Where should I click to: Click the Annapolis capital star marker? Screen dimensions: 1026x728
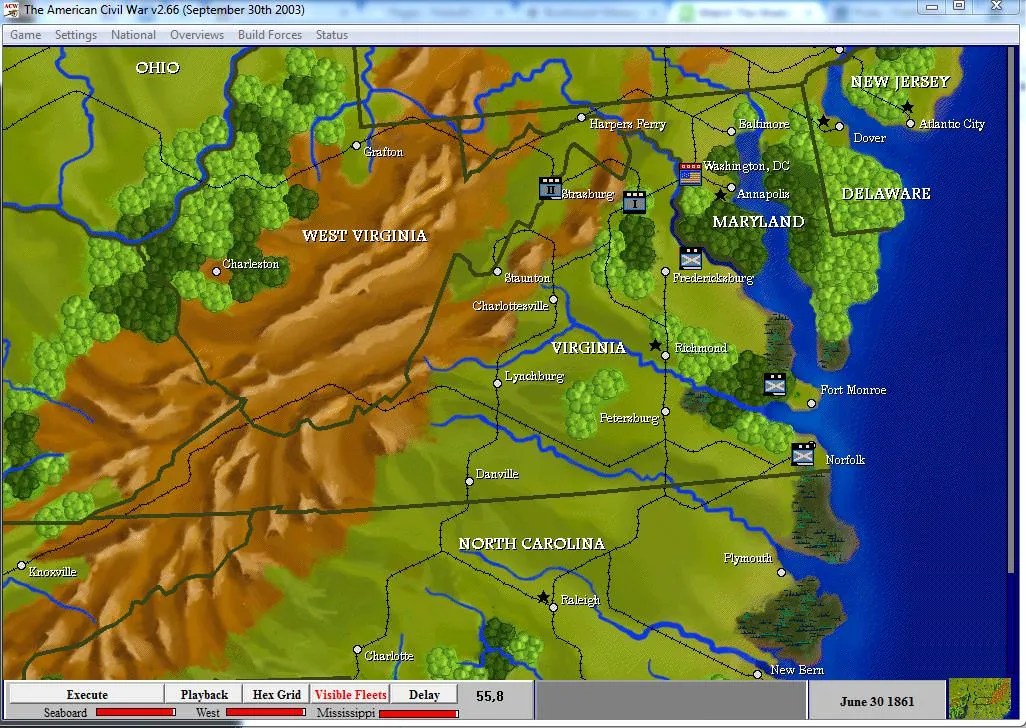pyautogui.click(x=720, y=195)
